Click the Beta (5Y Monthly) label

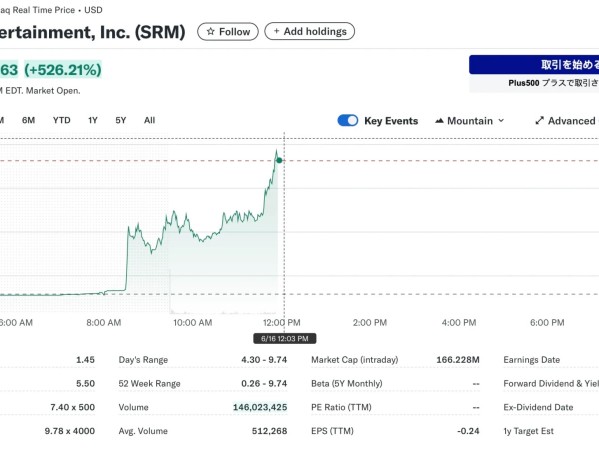coord(346,384)
